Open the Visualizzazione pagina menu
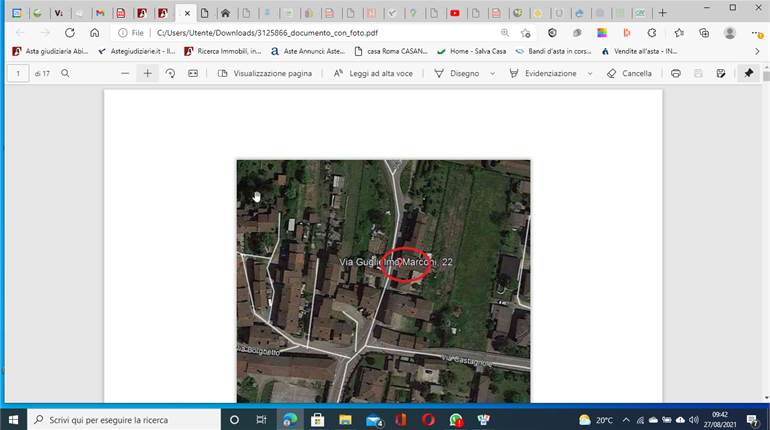 pos(265,73)
